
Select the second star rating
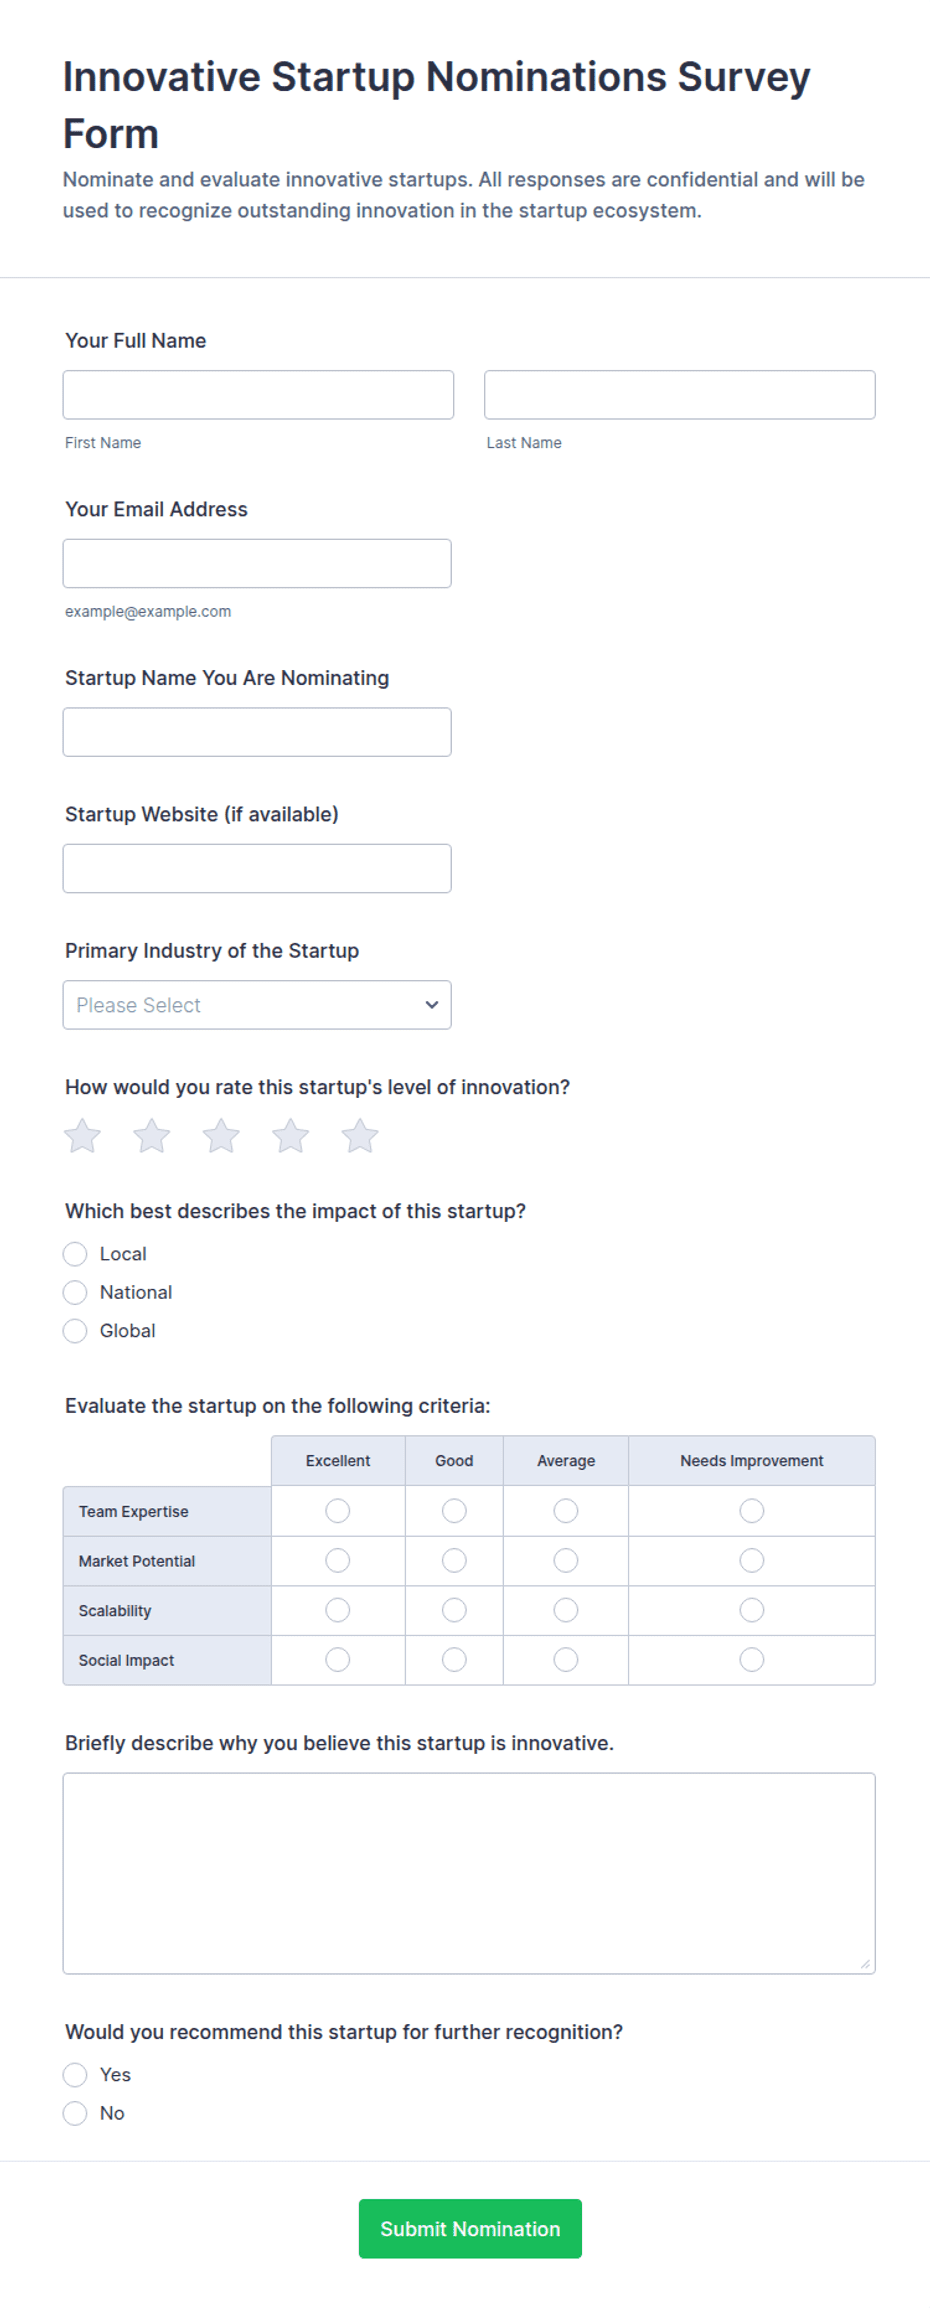pos(152,1136)
